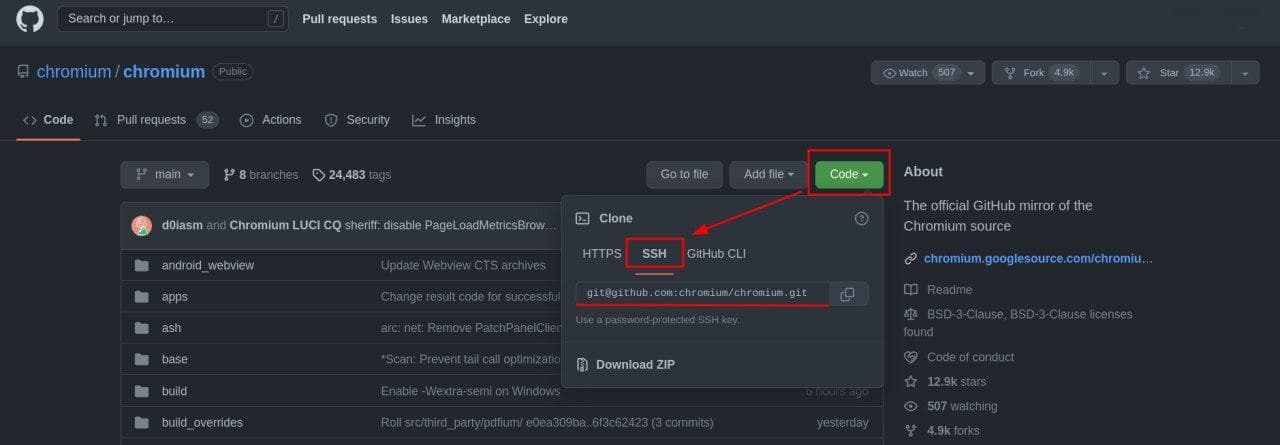Click Download ZIP
This screenshot has width=1280, height=445.
(x=625, y=364)
